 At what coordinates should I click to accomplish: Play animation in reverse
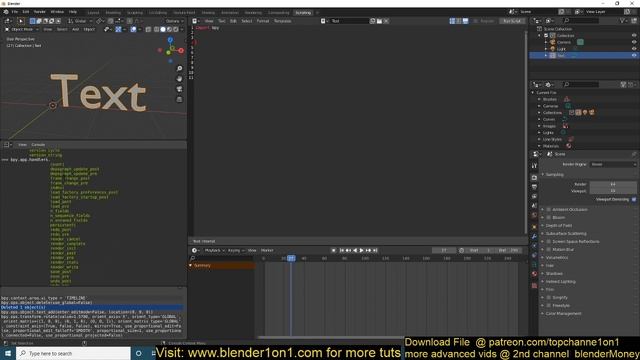[355, 250]
